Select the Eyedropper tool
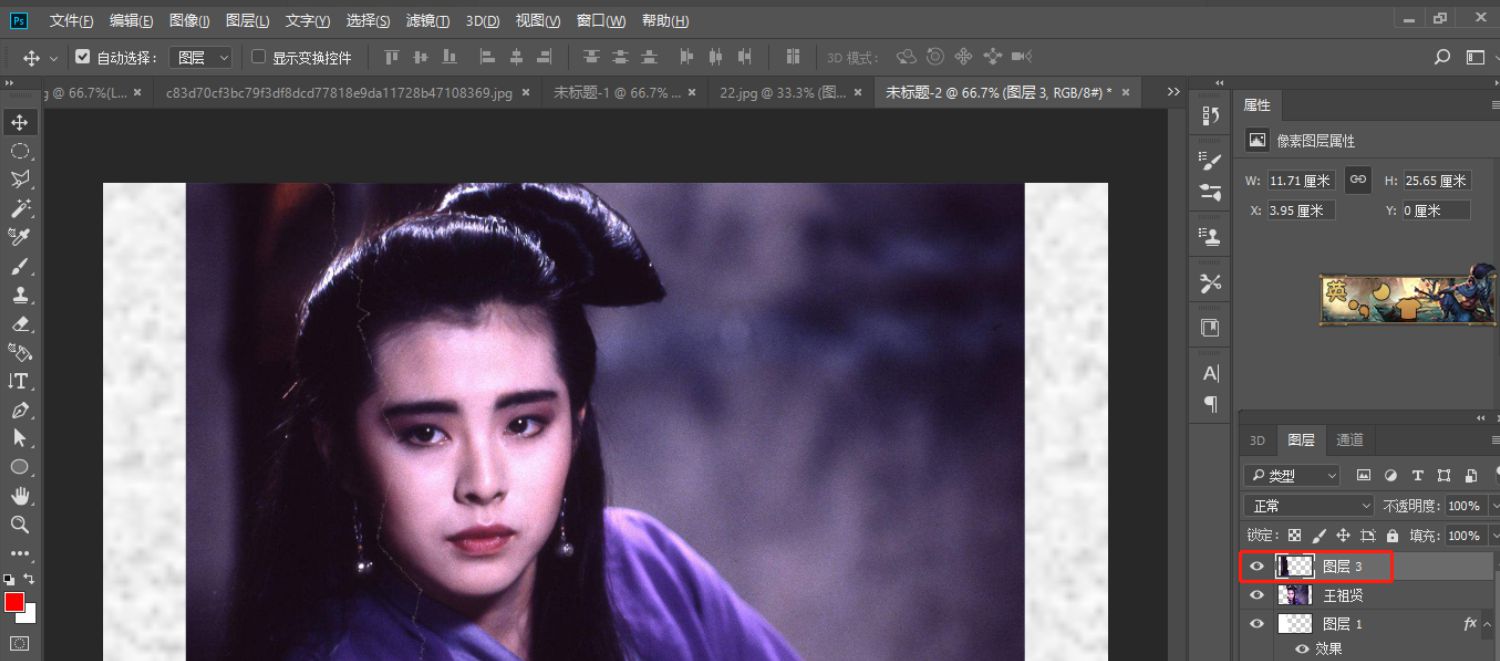This screenshot has width=1500, height=661. [19, 237]
